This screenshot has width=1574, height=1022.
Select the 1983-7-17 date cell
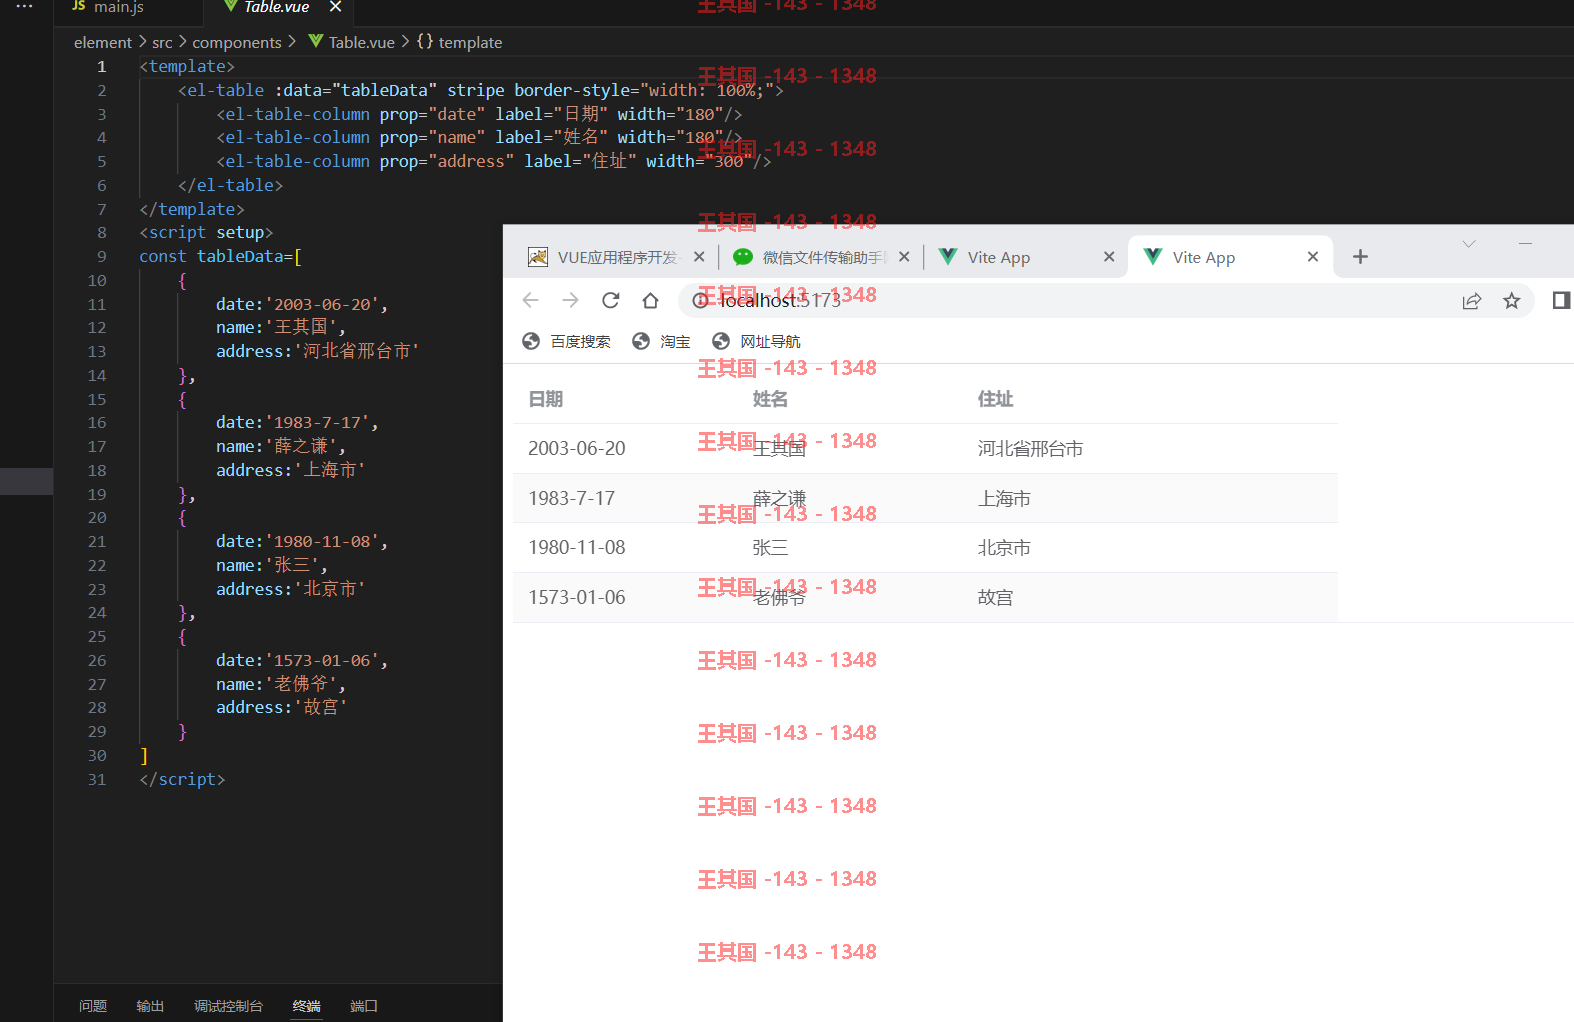point(572,498)
